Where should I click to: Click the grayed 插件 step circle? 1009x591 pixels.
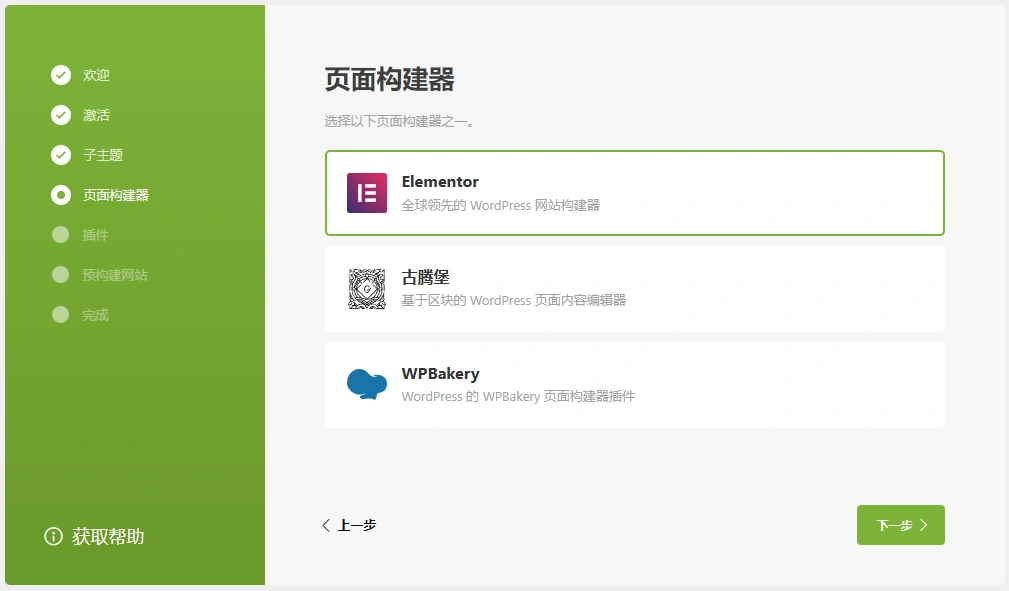click(x=61, y=235)
